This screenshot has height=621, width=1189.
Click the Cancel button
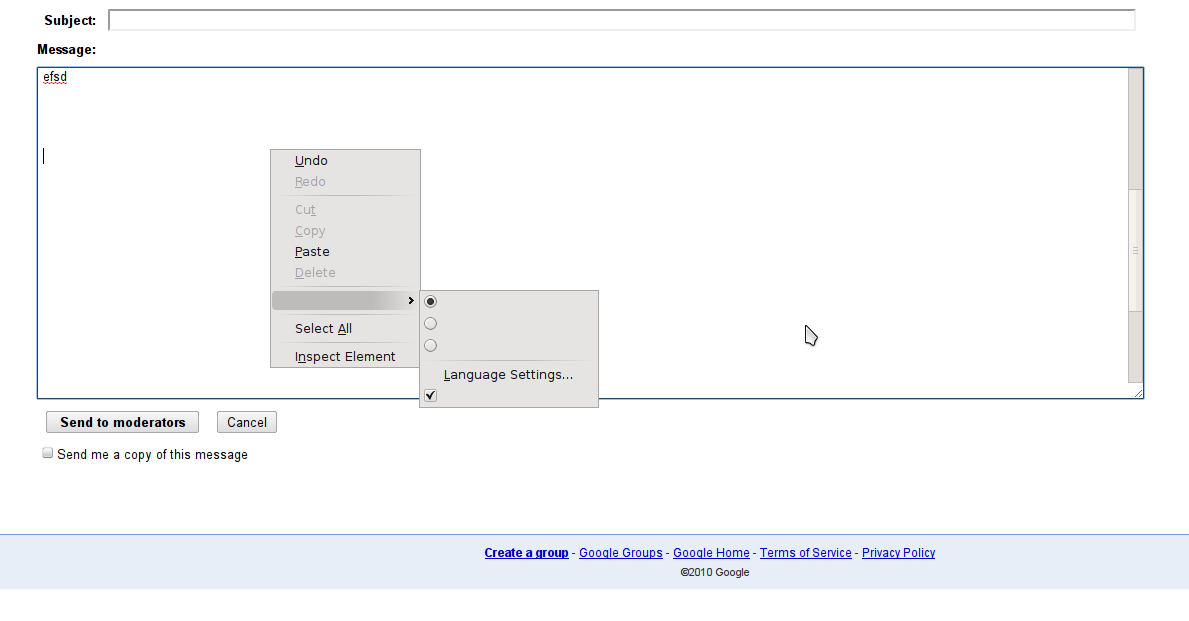pos(246,422)
